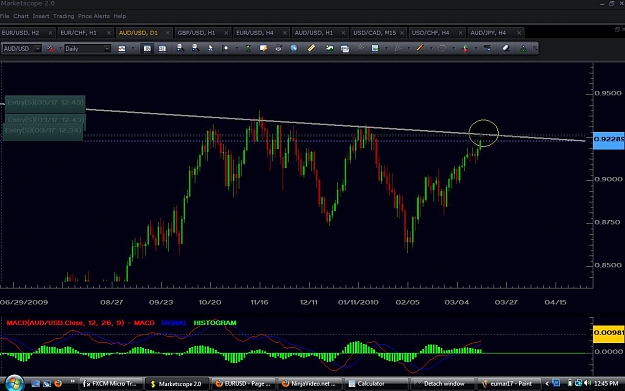This screenshot has width=625, height=391.
Task: Expand the ellipse shape dropdown arrow
Action: [453, 49]
